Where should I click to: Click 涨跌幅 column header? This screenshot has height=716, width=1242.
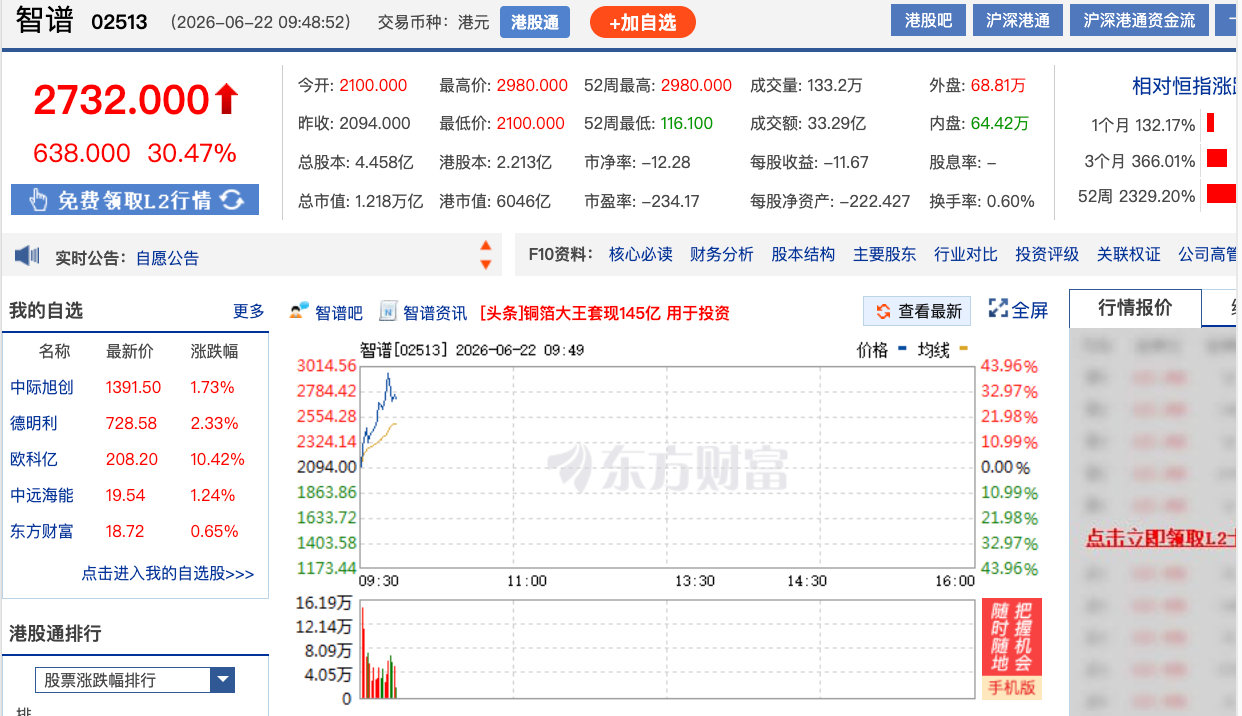pyautogui.click(x=214, y=351)
